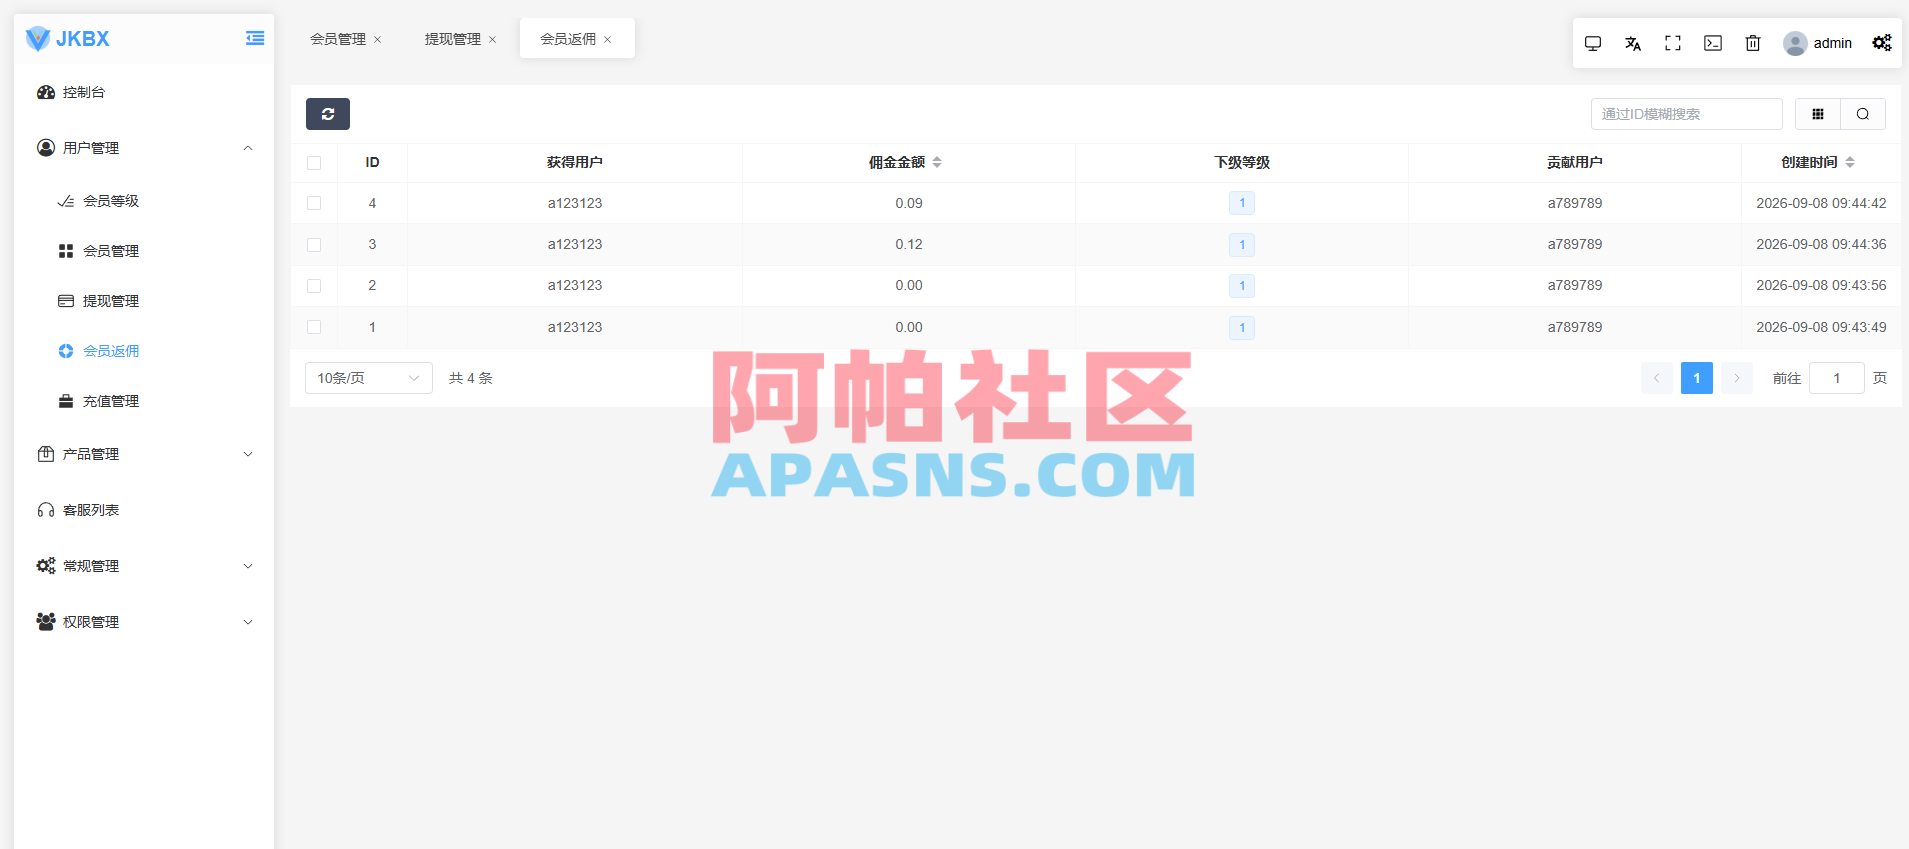Collapse the 用户管理 menu group

point(144,148)
